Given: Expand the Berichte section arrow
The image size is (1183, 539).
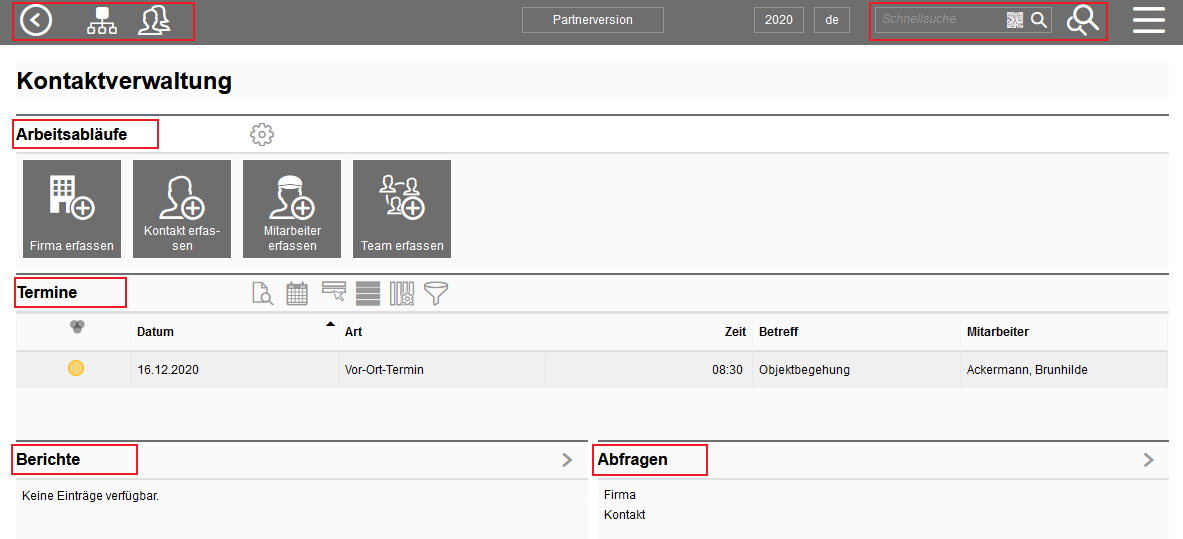Looking at the screenshot, I should [x=567, y=460].
